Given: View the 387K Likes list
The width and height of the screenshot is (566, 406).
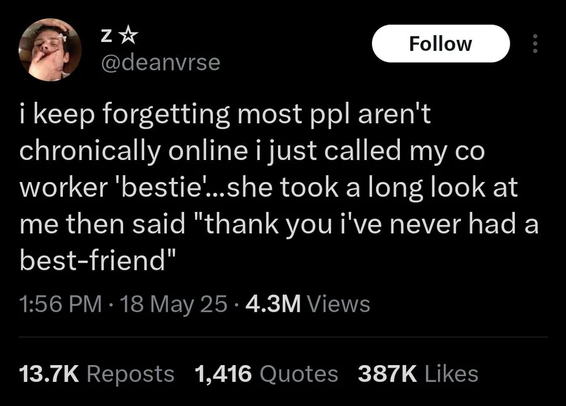Looking at the screenshot, I should tap(418, 374).
